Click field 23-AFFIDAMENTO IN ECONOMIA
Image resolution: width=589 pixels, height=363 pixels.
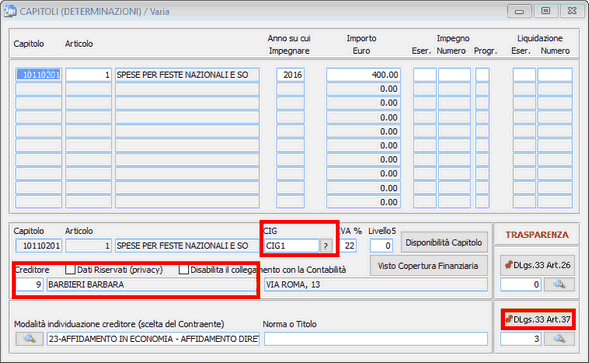153,339
